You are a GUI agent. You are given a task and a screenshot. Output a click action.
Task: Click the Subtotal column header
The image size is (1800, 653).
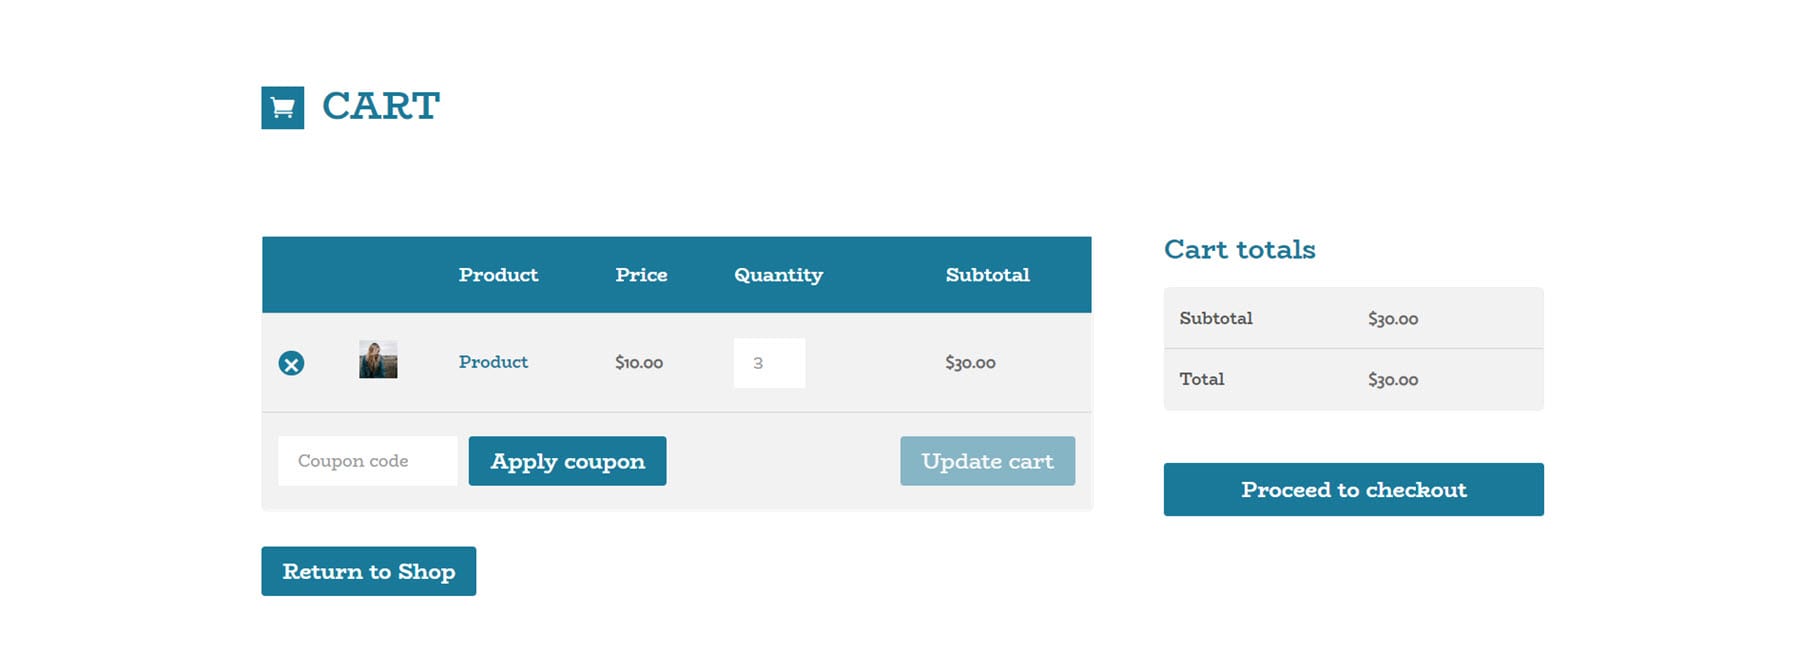tap(987, 275)
